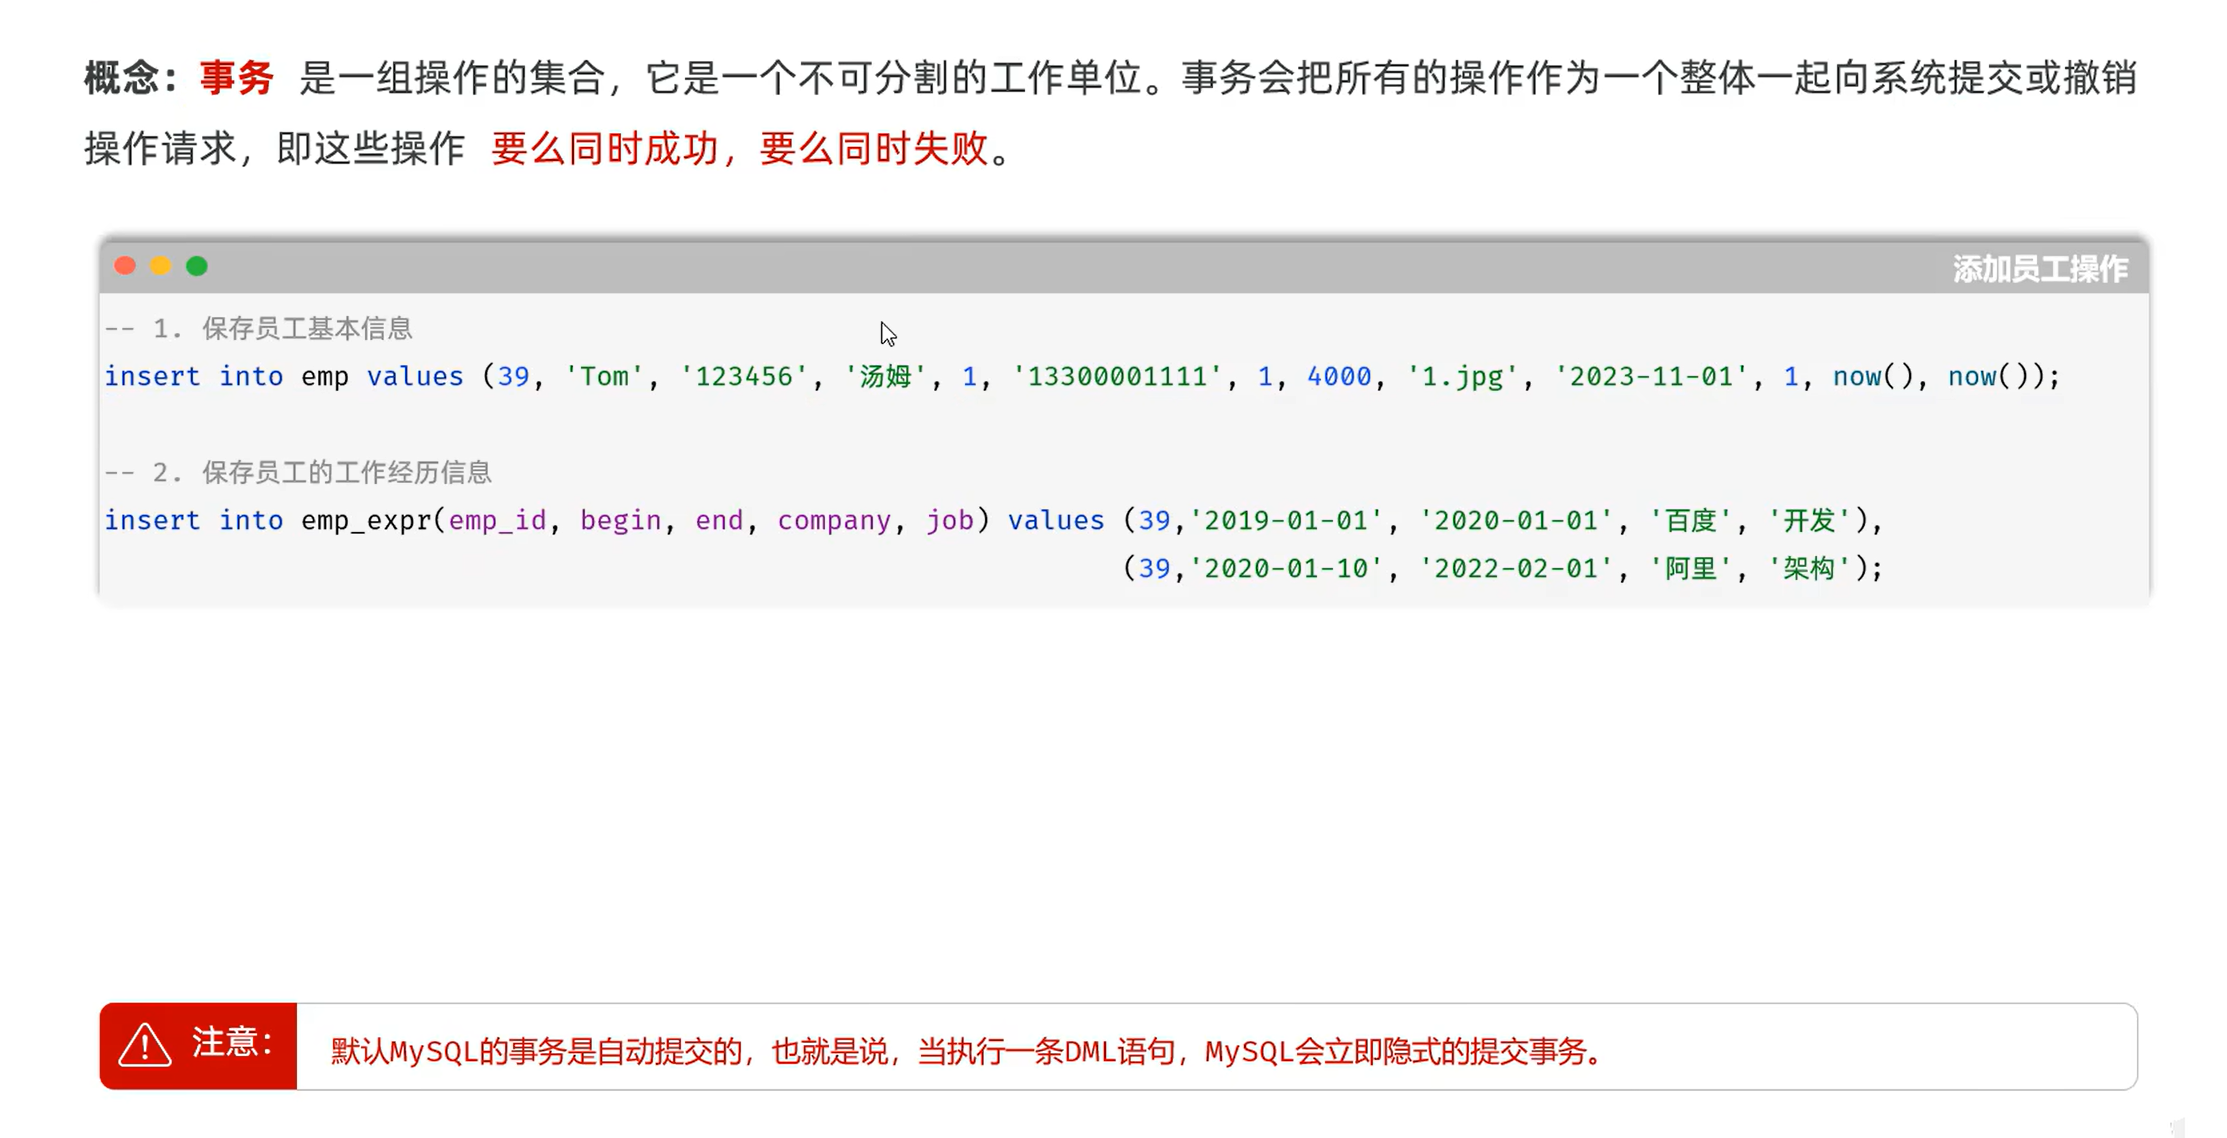Click the job column name

(x=949, y=520)
